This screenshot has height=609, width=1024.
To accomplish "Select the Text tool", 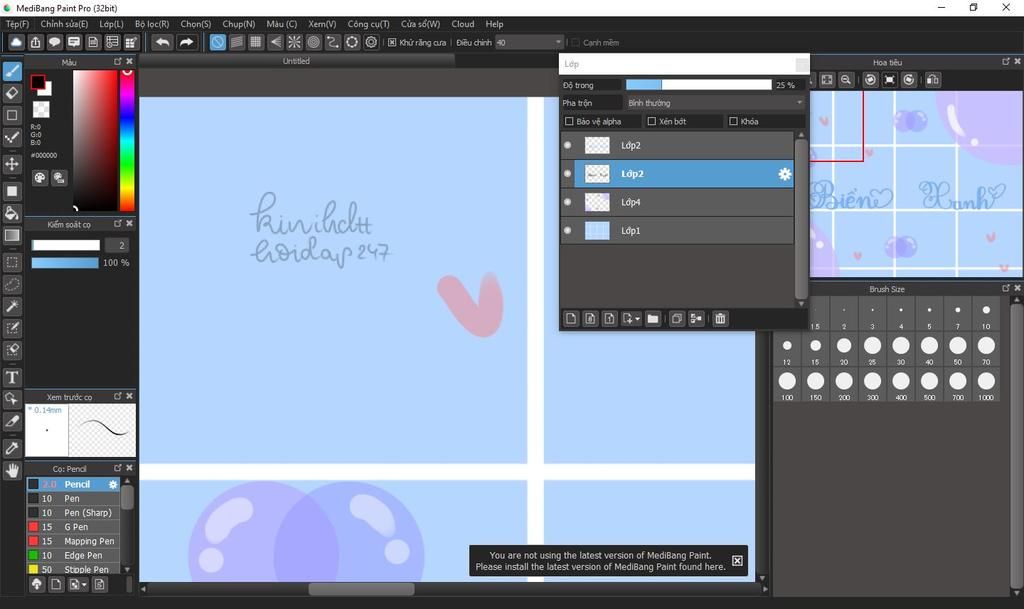I will [12, 377].
